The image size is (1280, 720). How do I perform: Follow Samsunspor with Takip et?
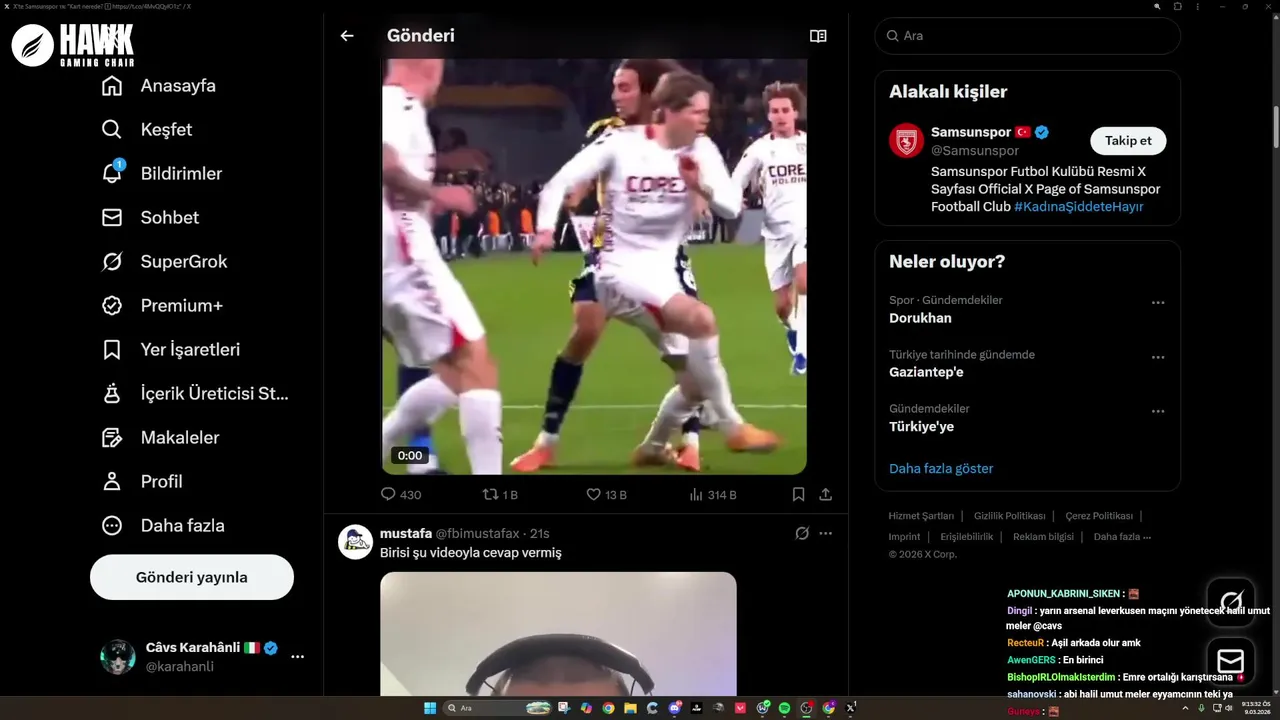point(1128,141)
